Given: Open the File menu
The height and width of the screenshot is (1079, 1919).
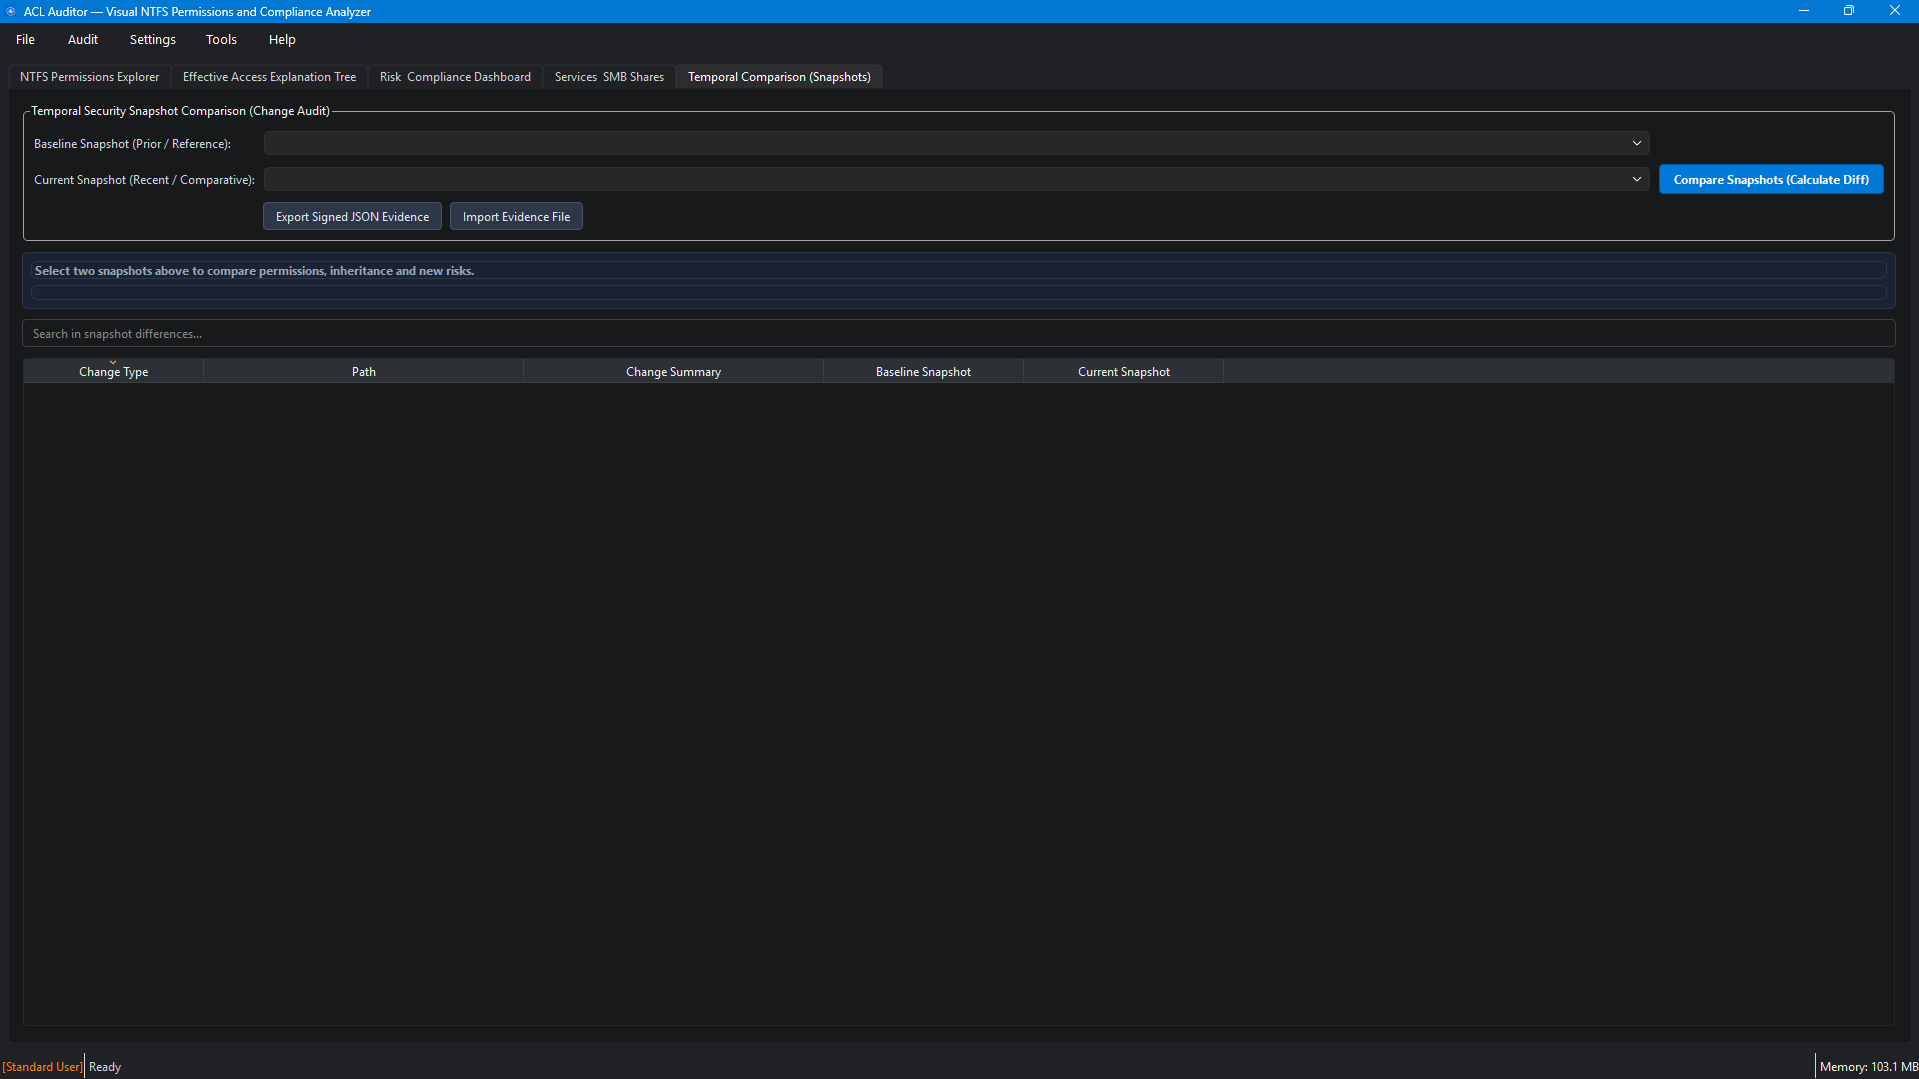Looking at the screenshot, I should (x=25, y=39).
